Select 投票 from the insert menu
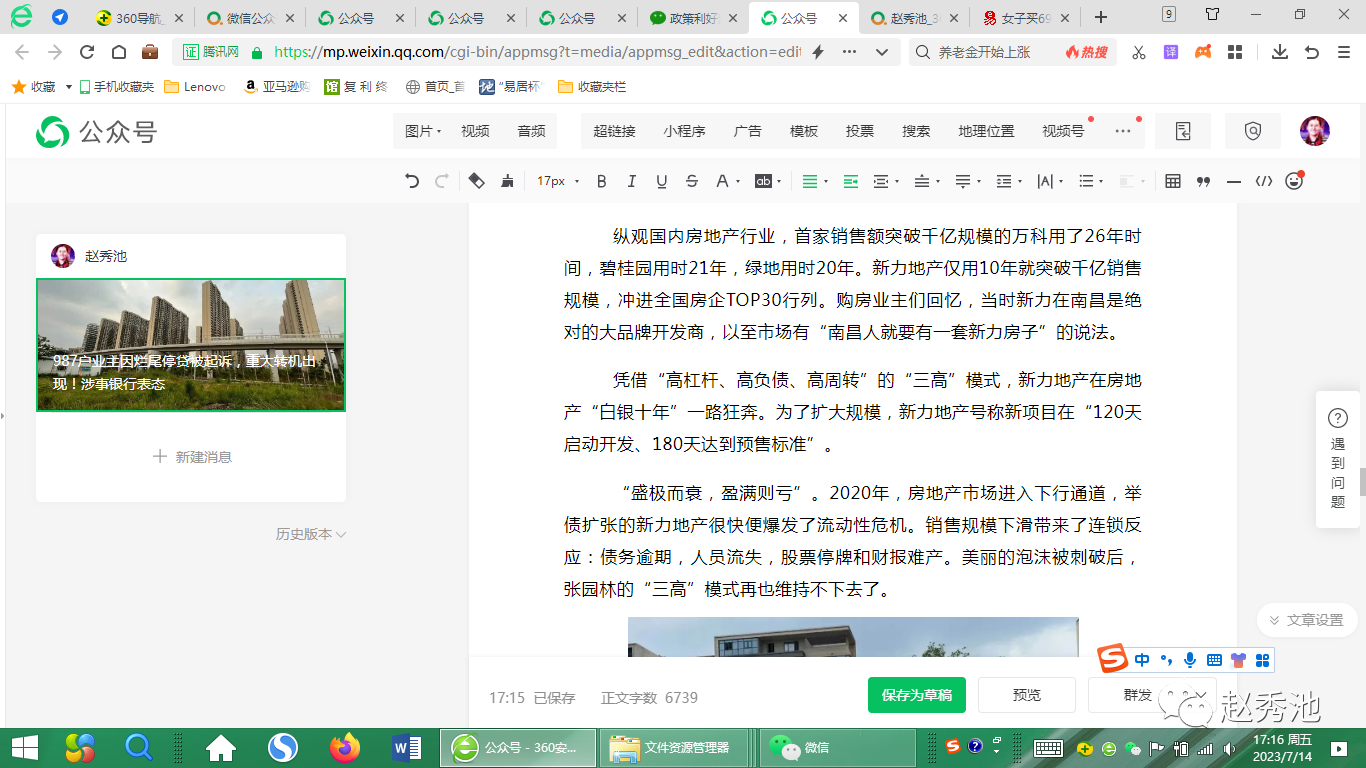 point(859,131)
